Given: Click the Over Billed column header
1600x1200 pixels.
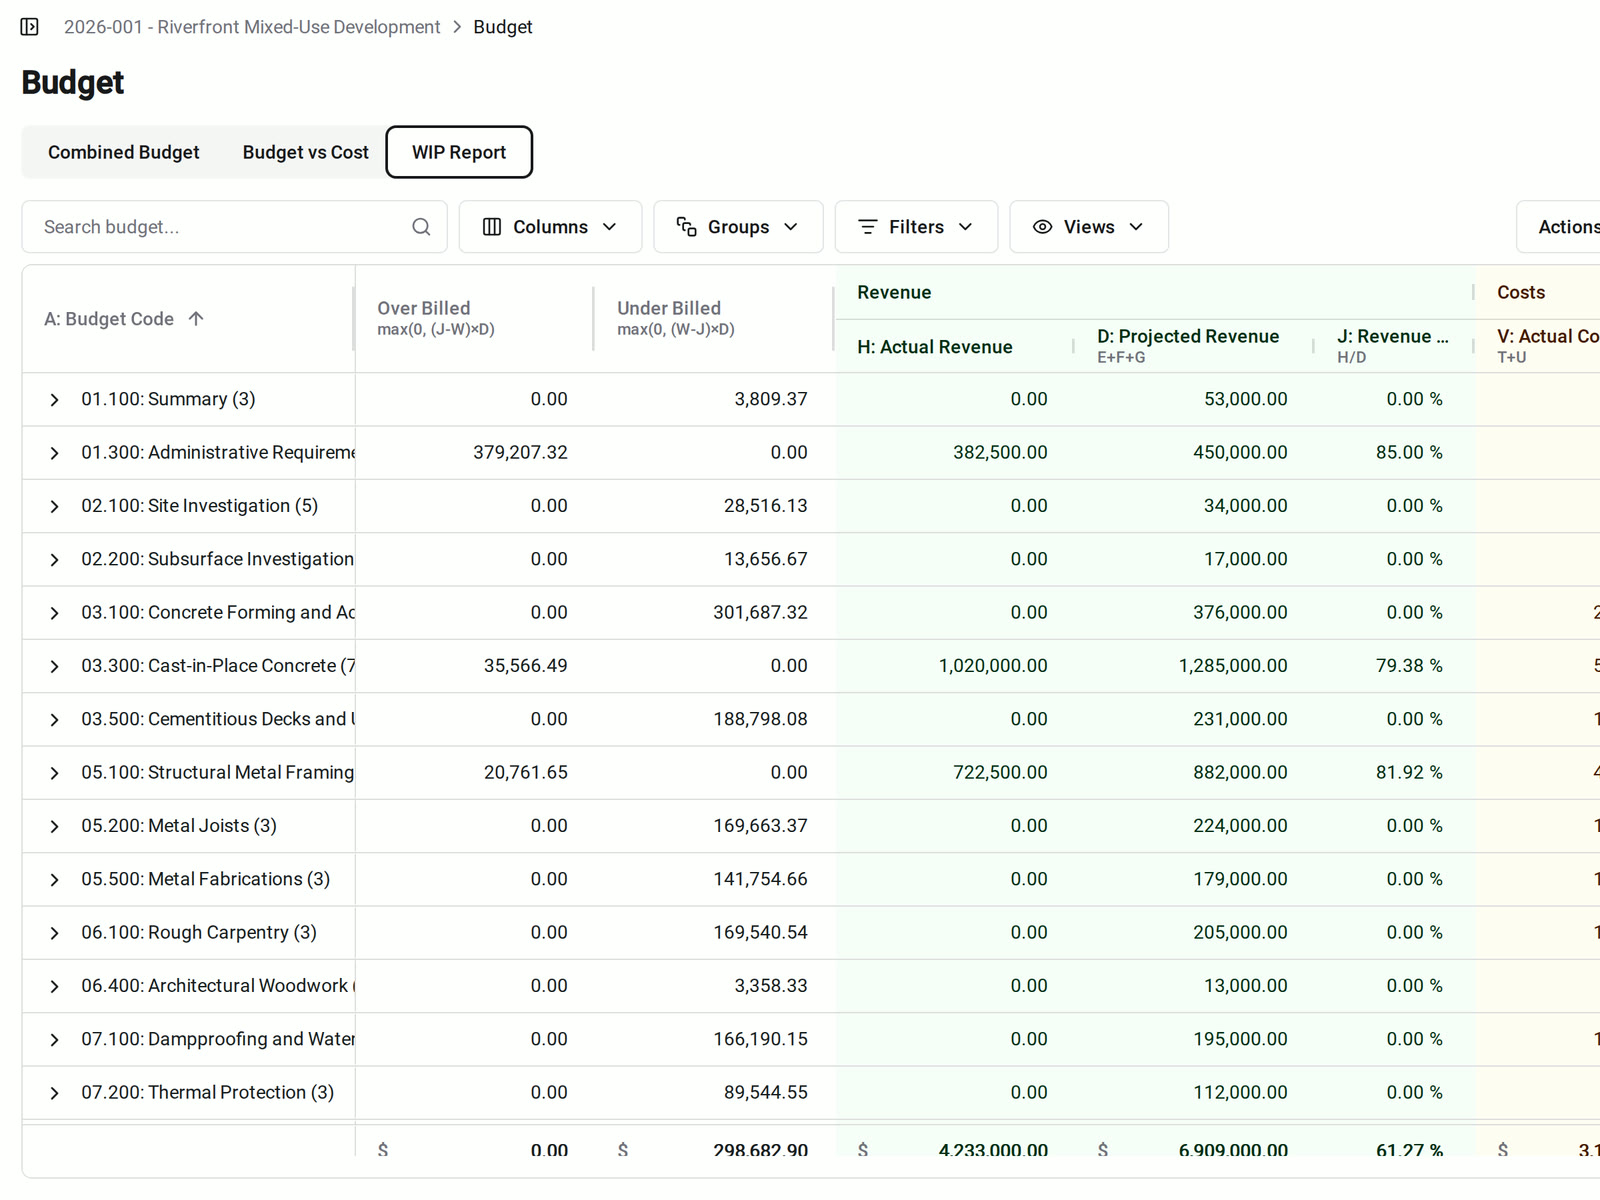Looking at the screenshot, I should (x=474, y=319).
